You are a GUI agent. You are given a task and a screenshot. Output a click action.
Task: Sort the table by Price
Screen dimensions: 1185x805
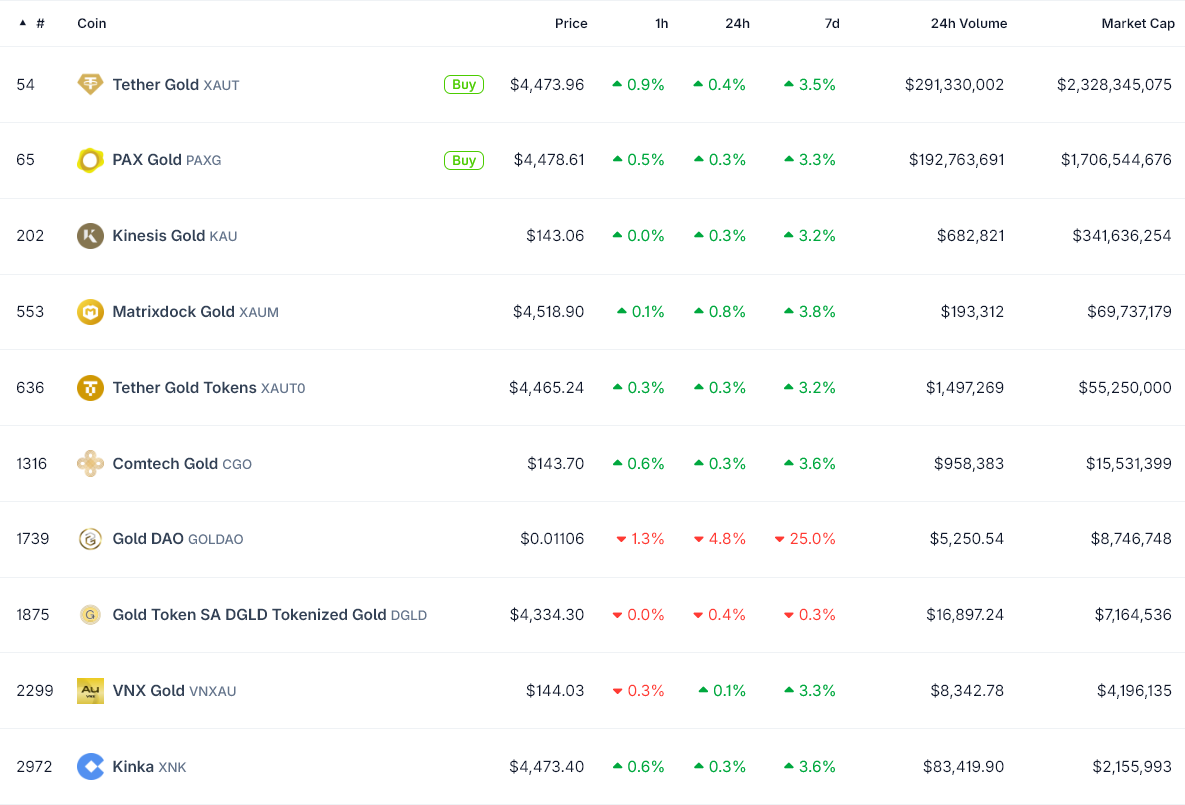pos(570,23)
